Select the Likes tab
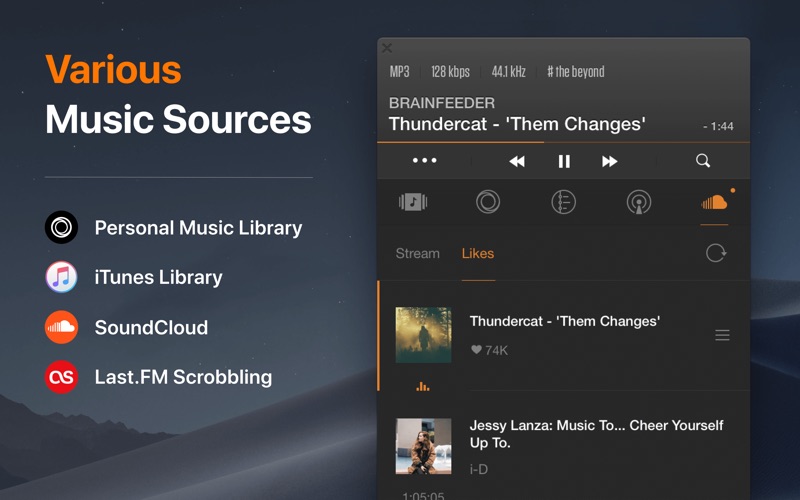The width and height of the screenshot is (800, 500). pos(478,254)
